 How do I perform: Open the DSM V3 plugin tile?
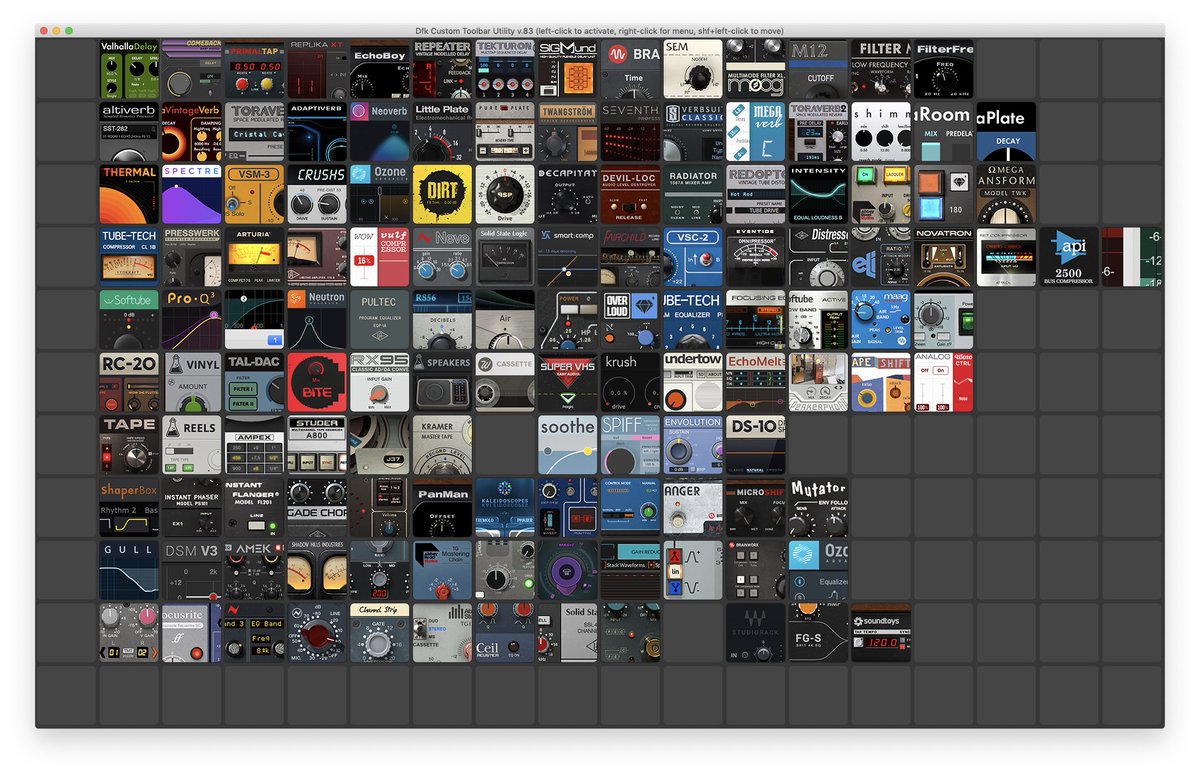[192, 571]
